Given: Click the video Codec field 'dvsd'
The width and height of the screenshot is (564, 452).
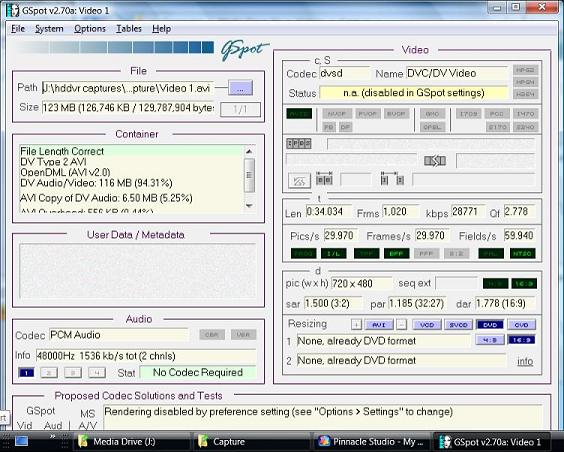Looking at the screenshot, I should tap(344, 73).
